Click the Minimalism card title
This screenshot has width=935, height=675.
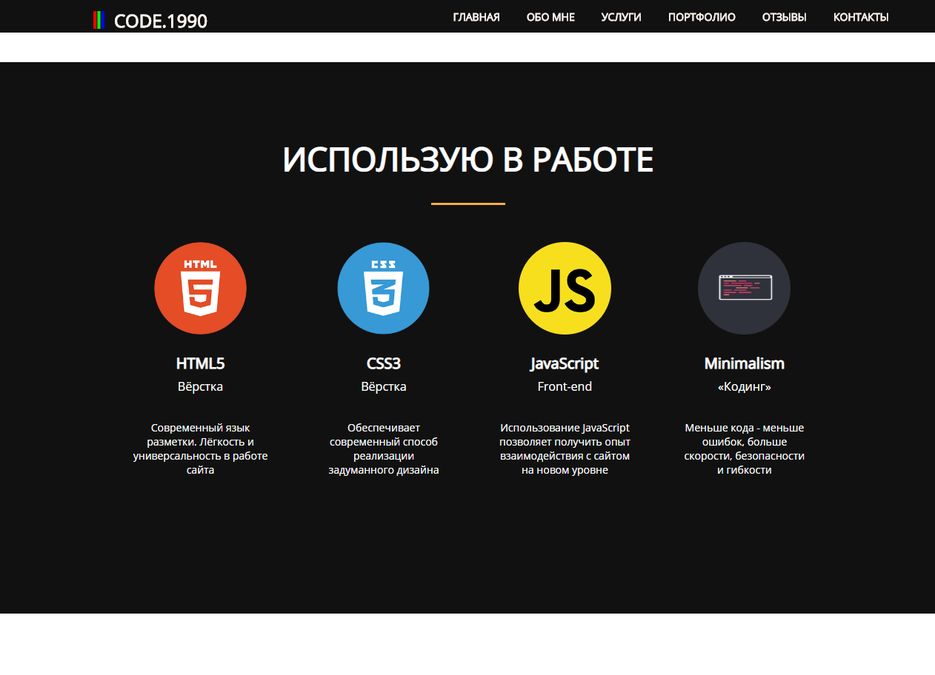pos(744,364)
